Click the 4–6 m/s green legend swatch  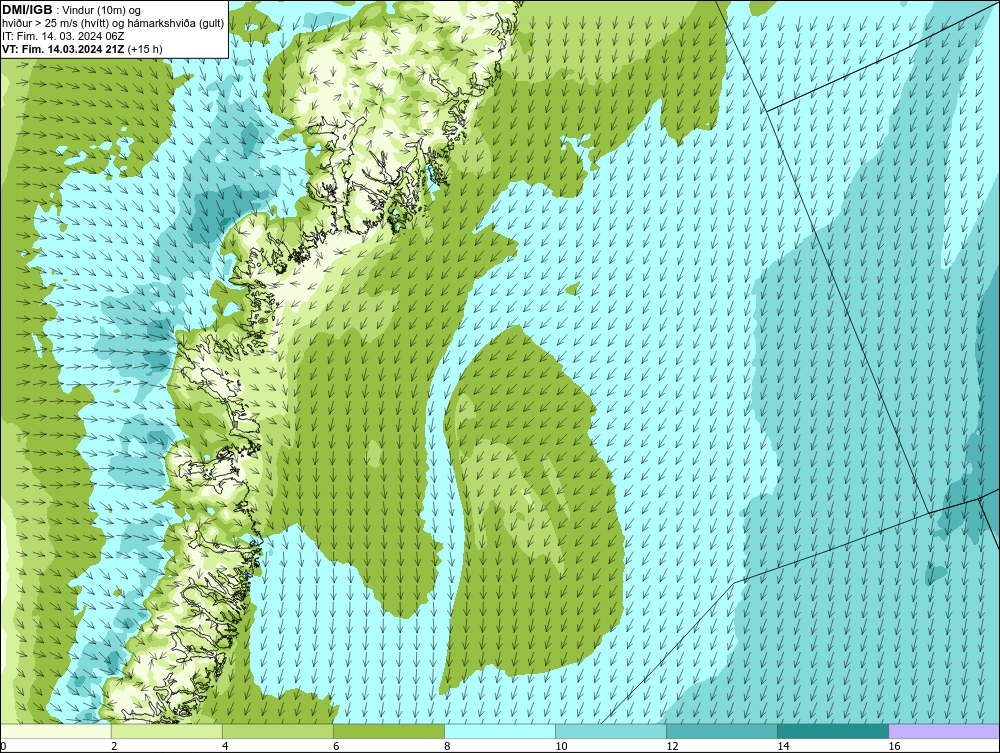click(x=277, y=731)
